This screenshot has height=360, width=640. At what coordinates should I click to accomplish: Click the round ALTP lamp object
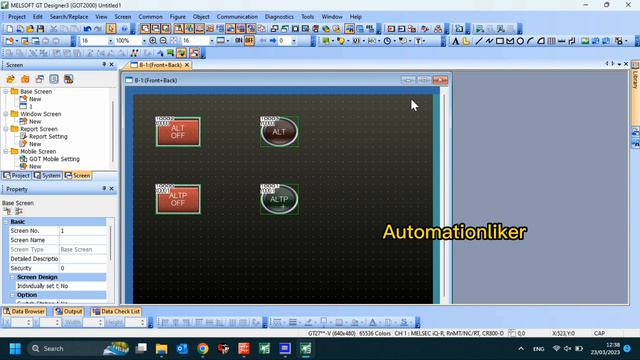pyautogui.click(x=279, y=199)
